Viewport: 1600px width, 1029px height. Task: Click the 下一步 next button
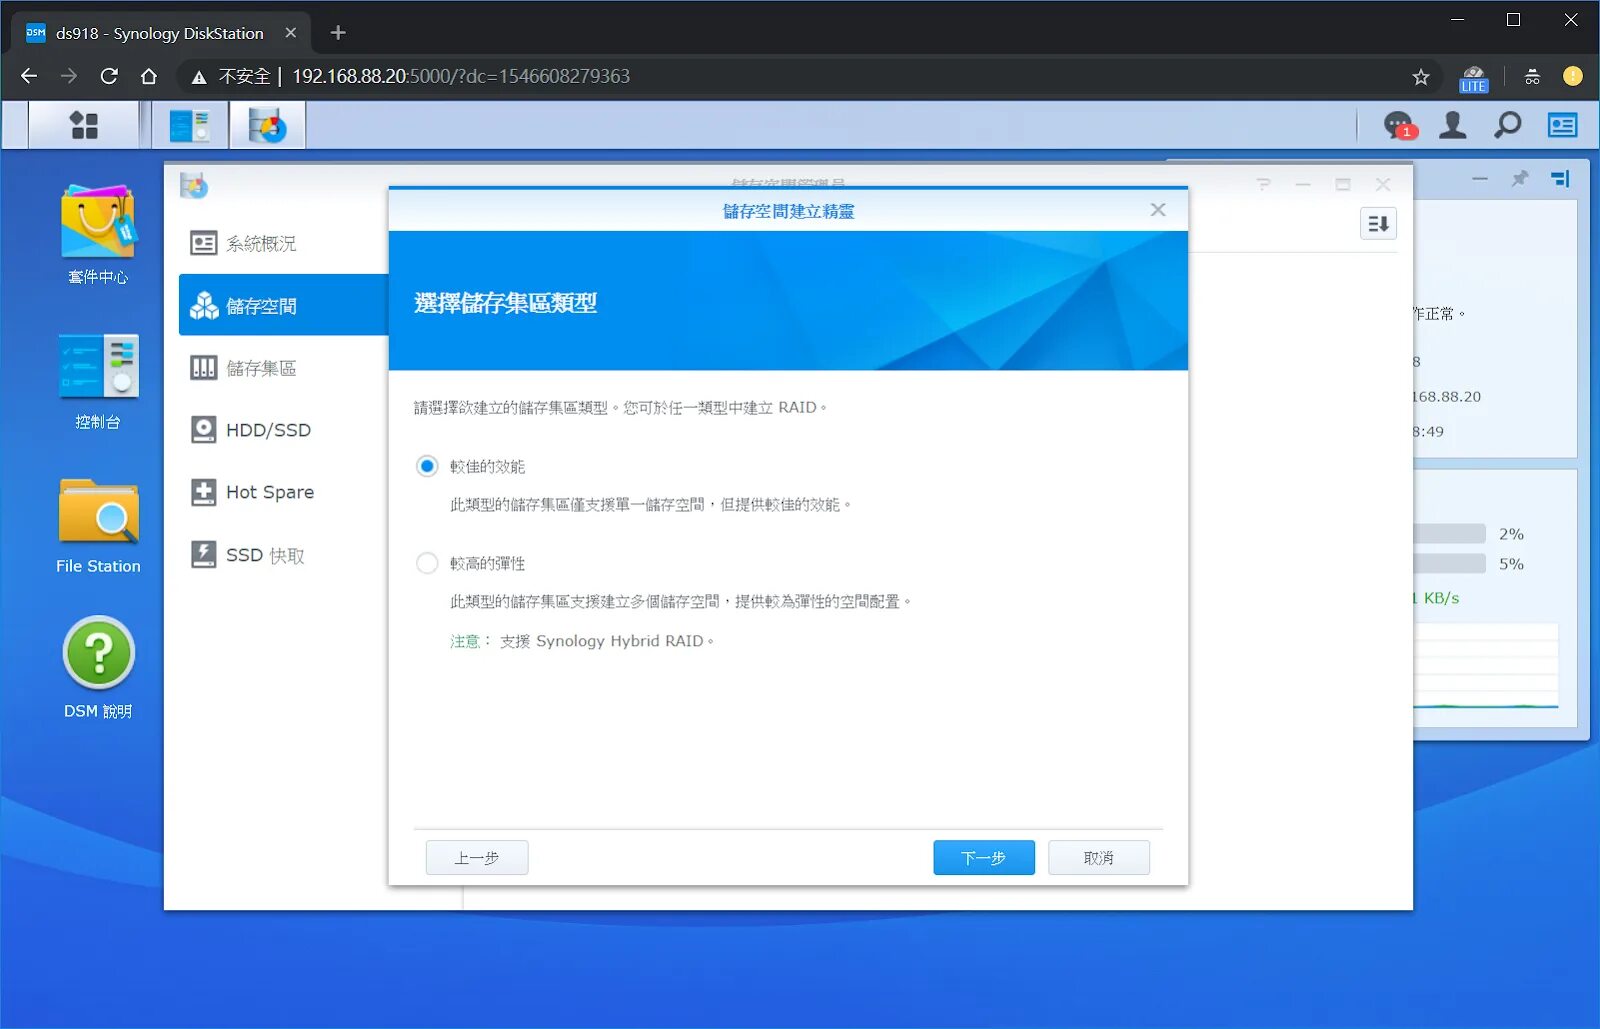tap(984, 858)
